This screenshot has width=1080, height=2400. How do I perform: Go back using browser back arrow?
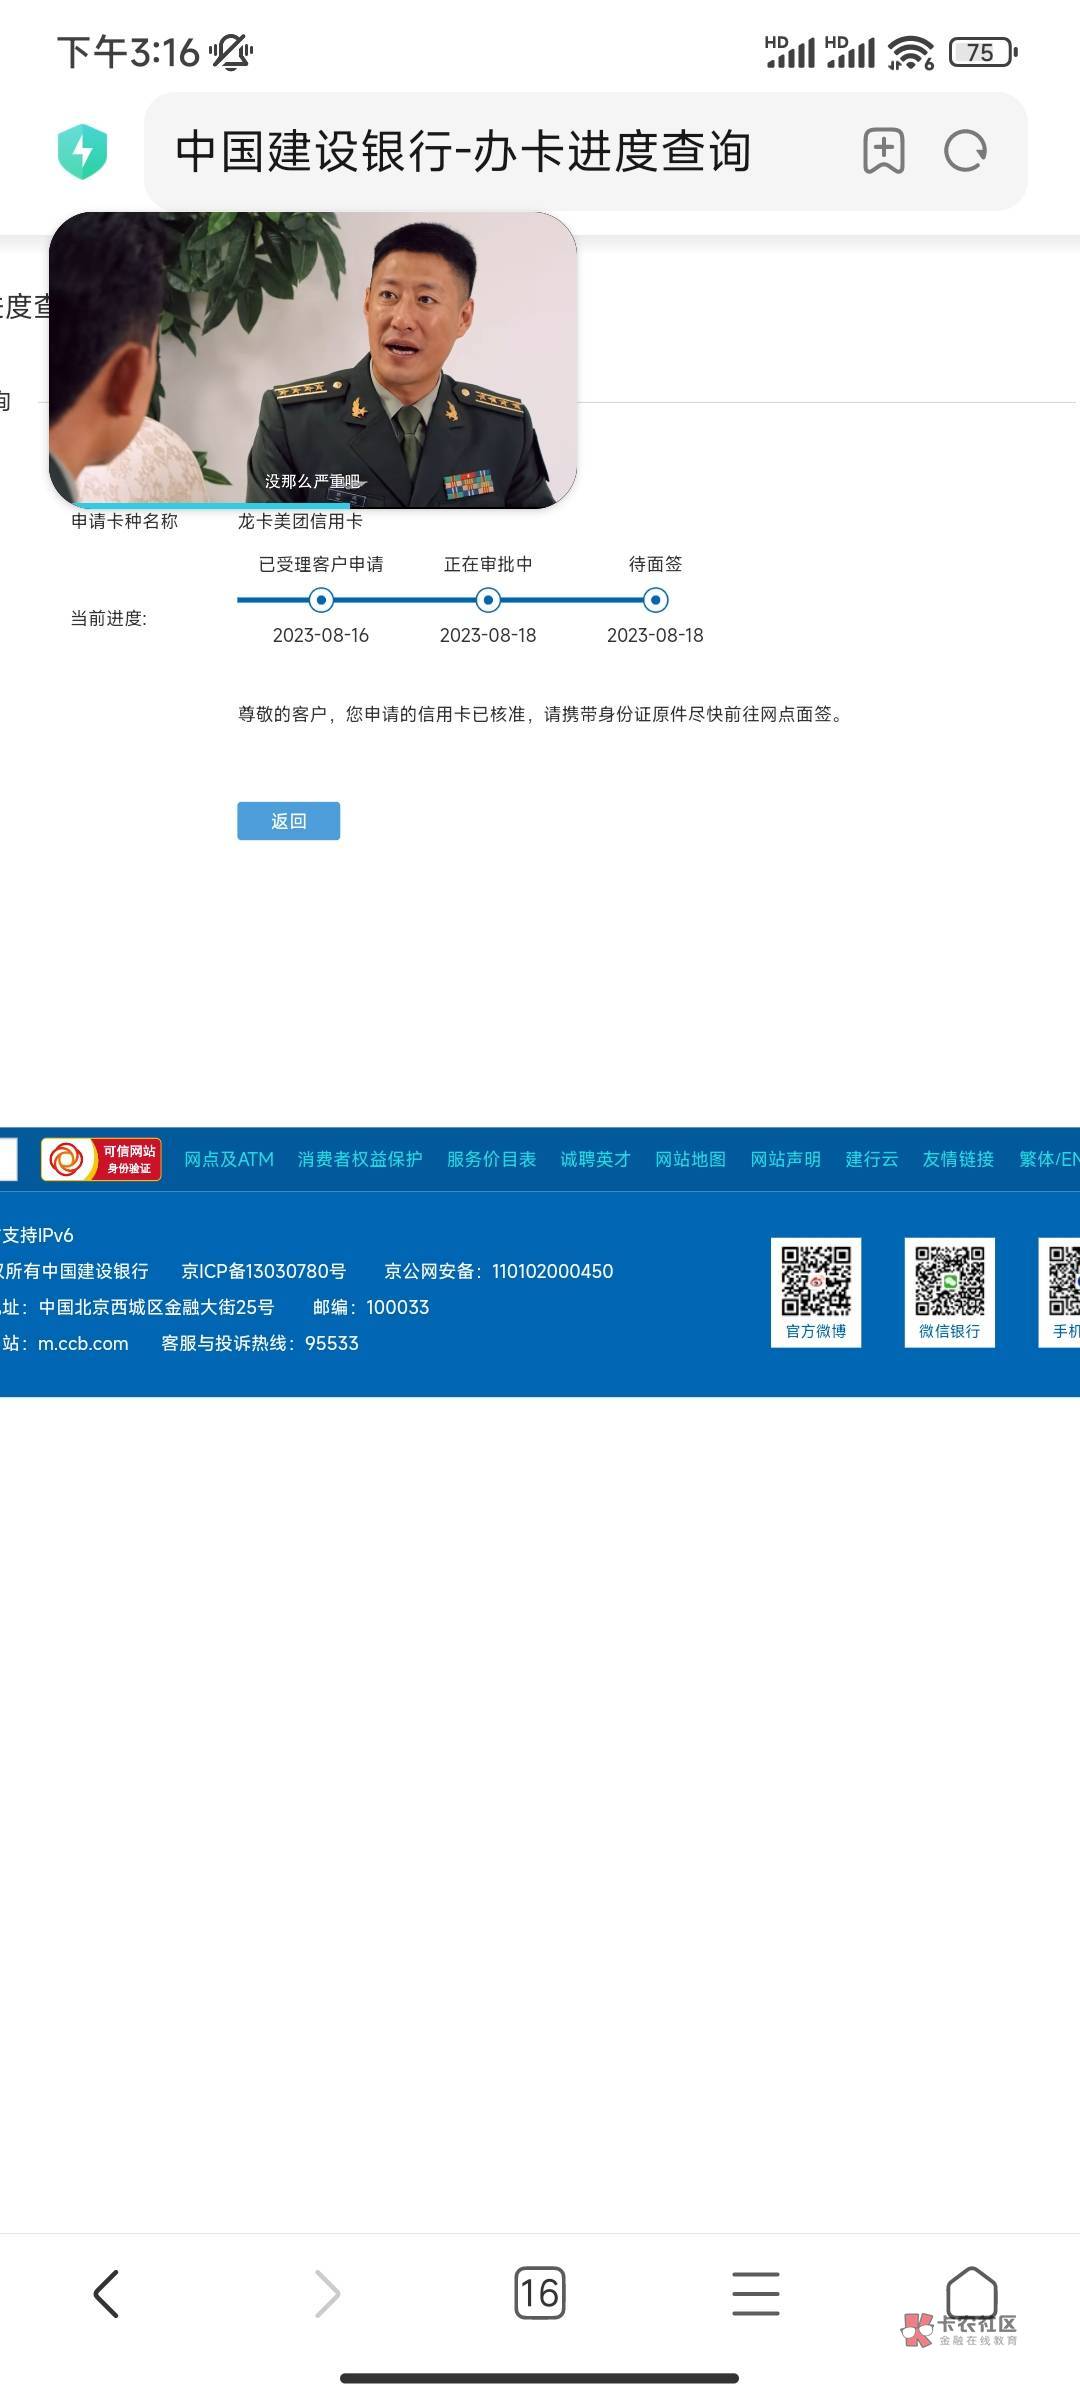pyautogui.click(x=106, y=2293)
